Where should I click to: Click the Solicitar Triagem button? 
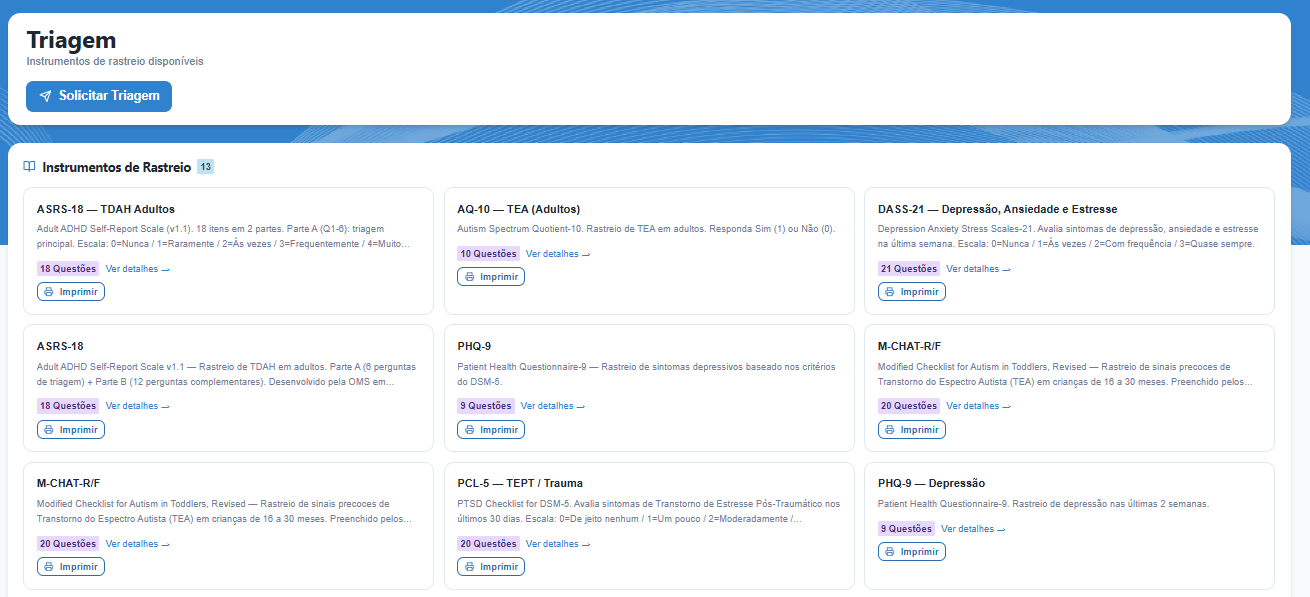(x=99, y=96)
